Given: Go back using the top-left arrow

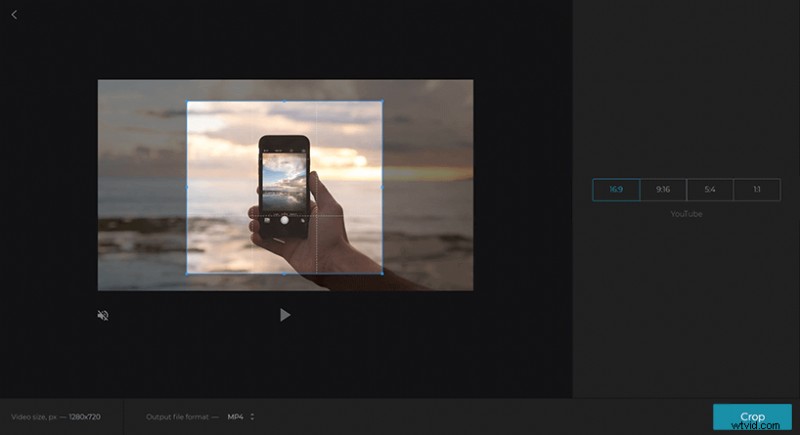Looking at the screenshot, I should (14, 15).
